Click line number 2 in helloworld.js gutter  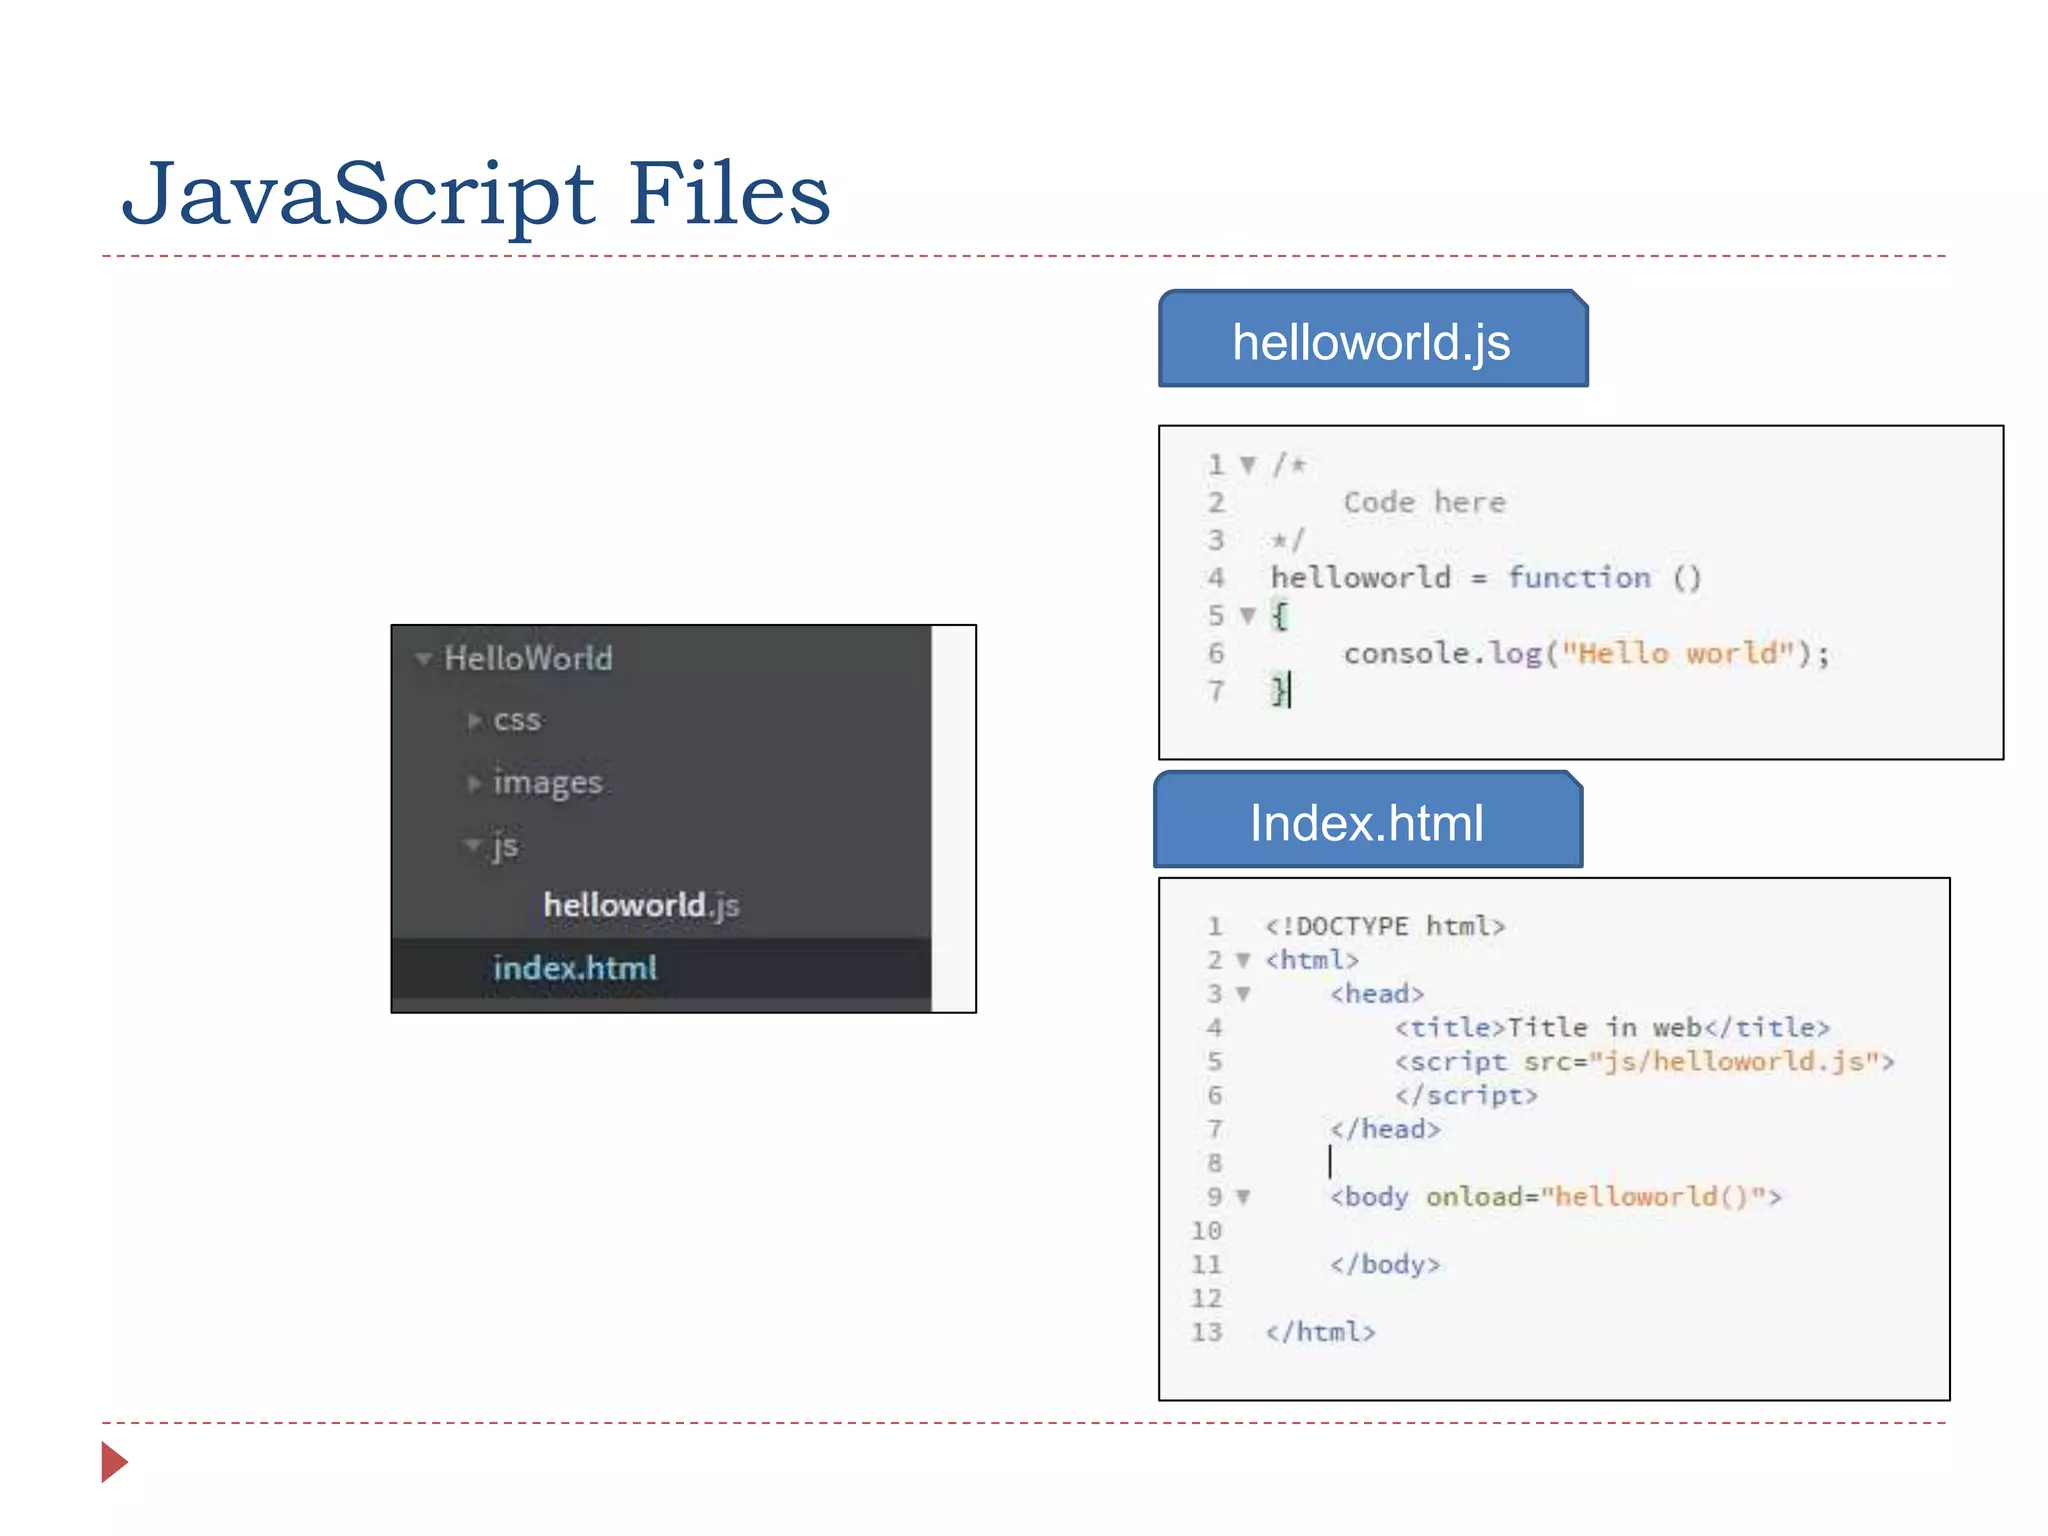click(1216, 502)
